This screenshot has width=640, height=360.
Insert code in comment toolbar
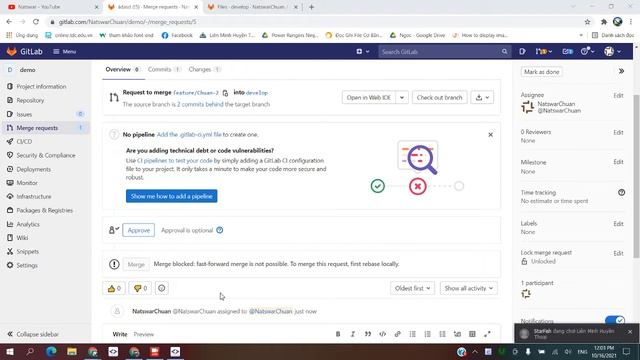[x=382, y=334]
